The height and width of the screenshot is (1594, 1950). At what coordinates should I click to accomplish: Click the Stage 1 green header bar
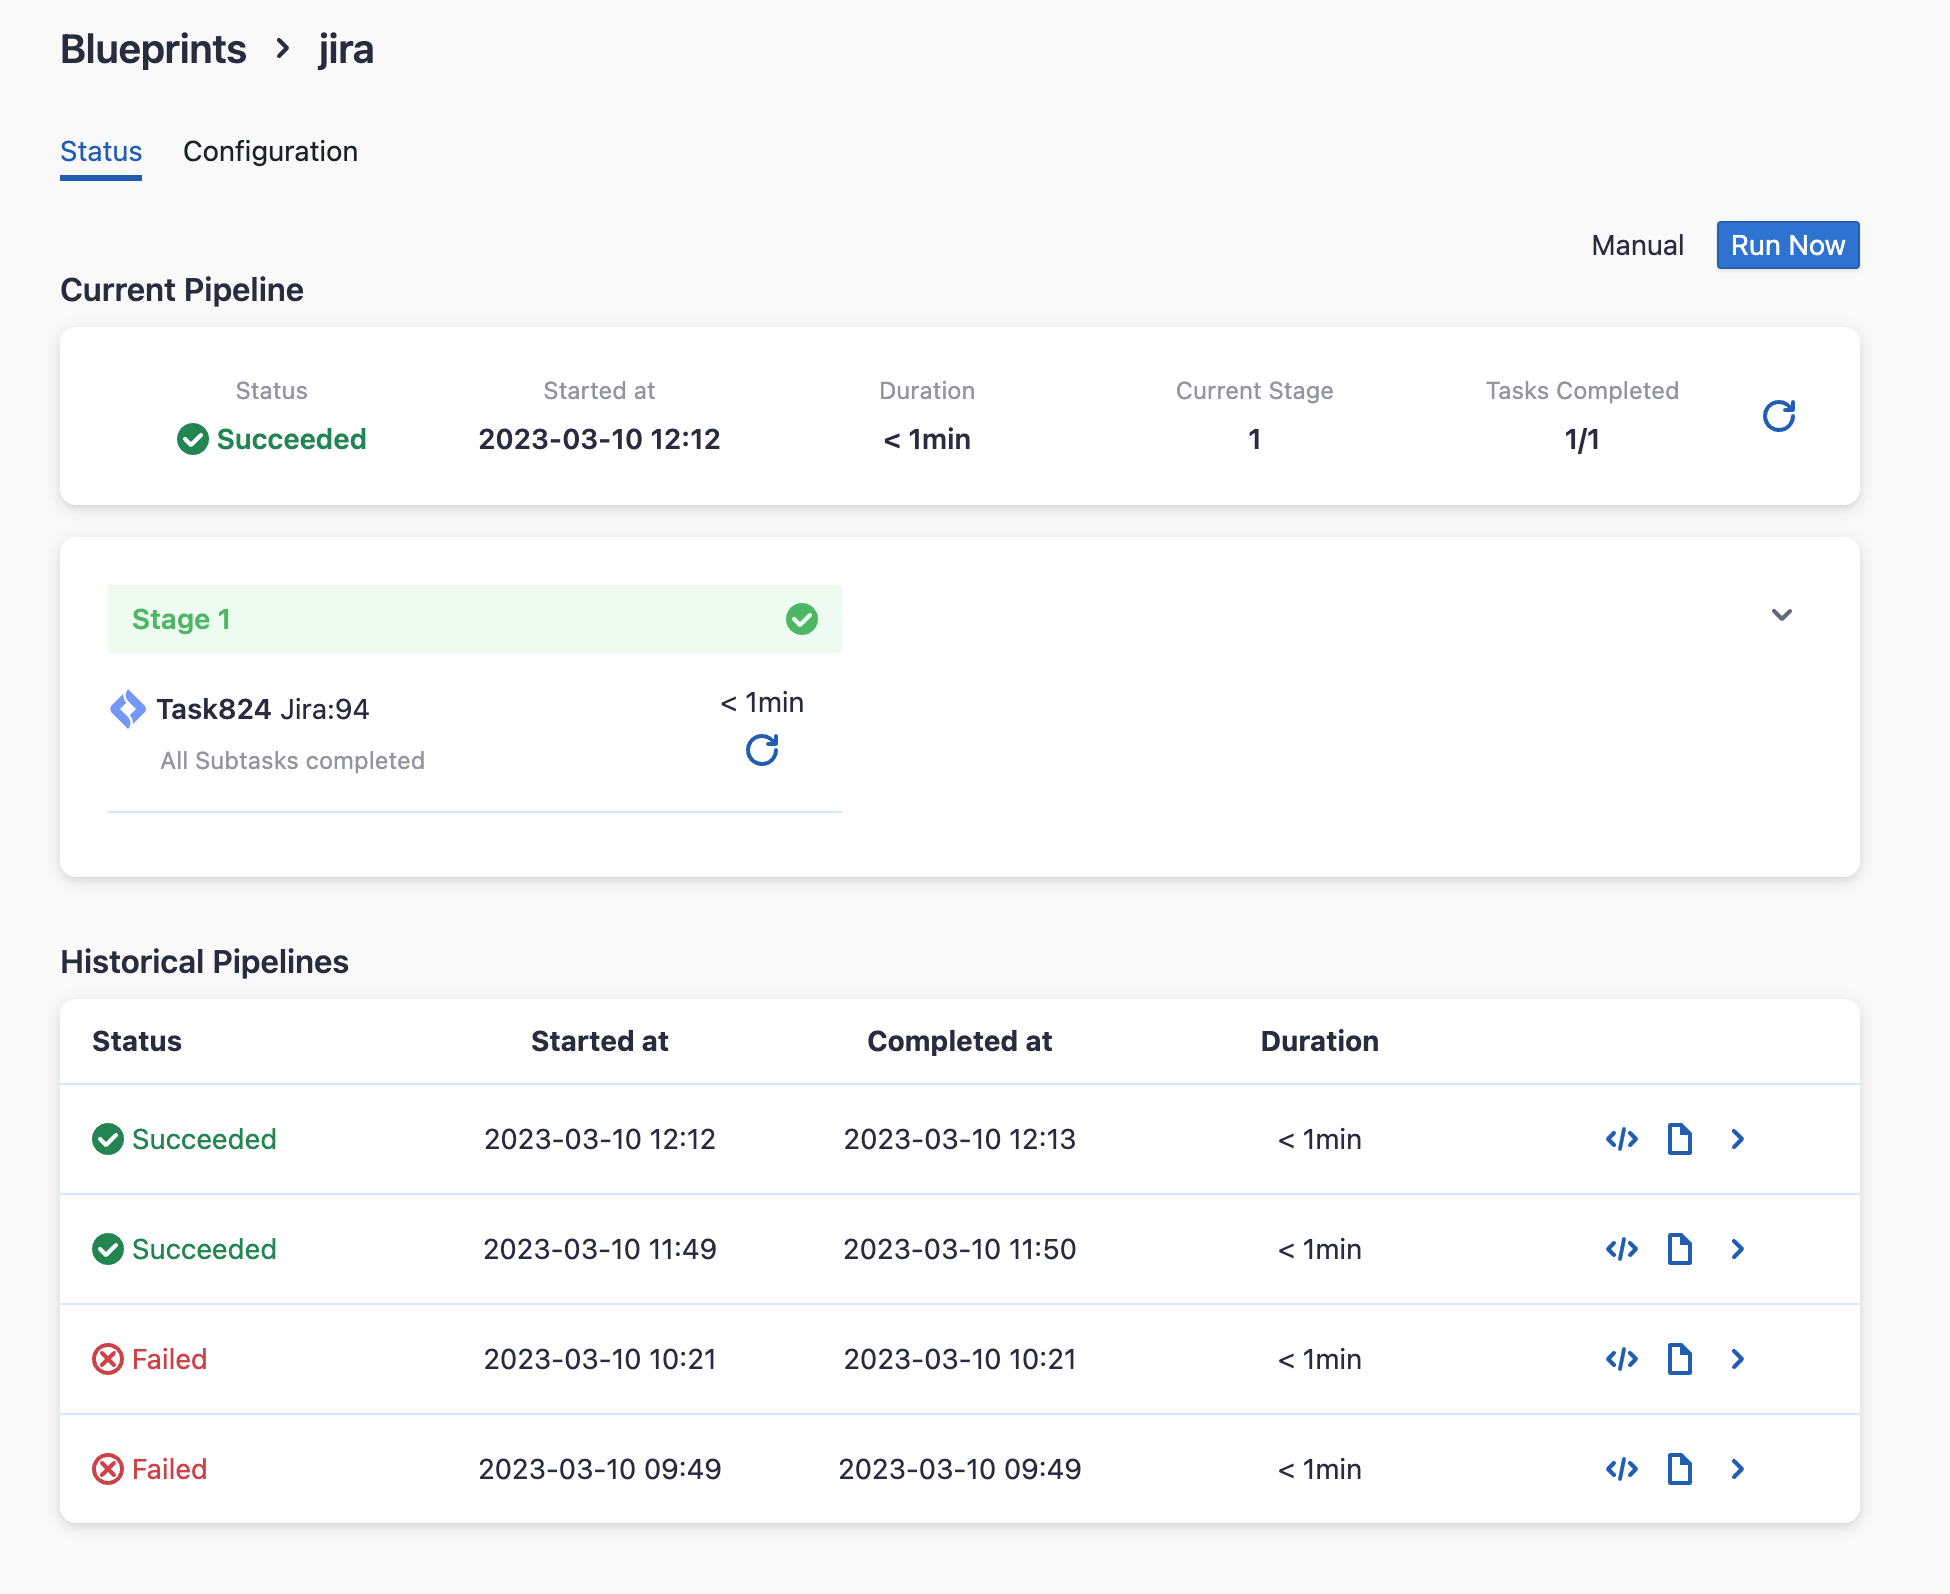474,619
